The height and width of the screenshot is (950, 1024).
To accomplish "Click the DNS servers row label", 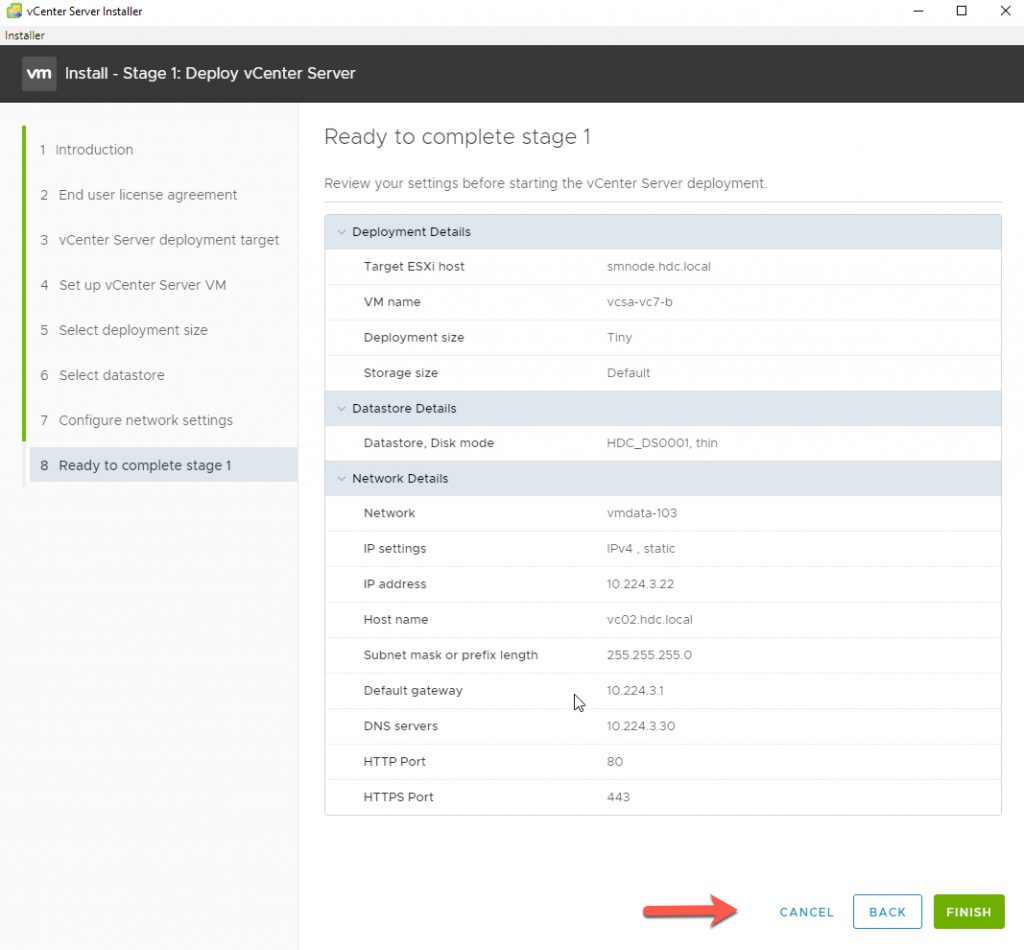I will [x=400, y=726].
